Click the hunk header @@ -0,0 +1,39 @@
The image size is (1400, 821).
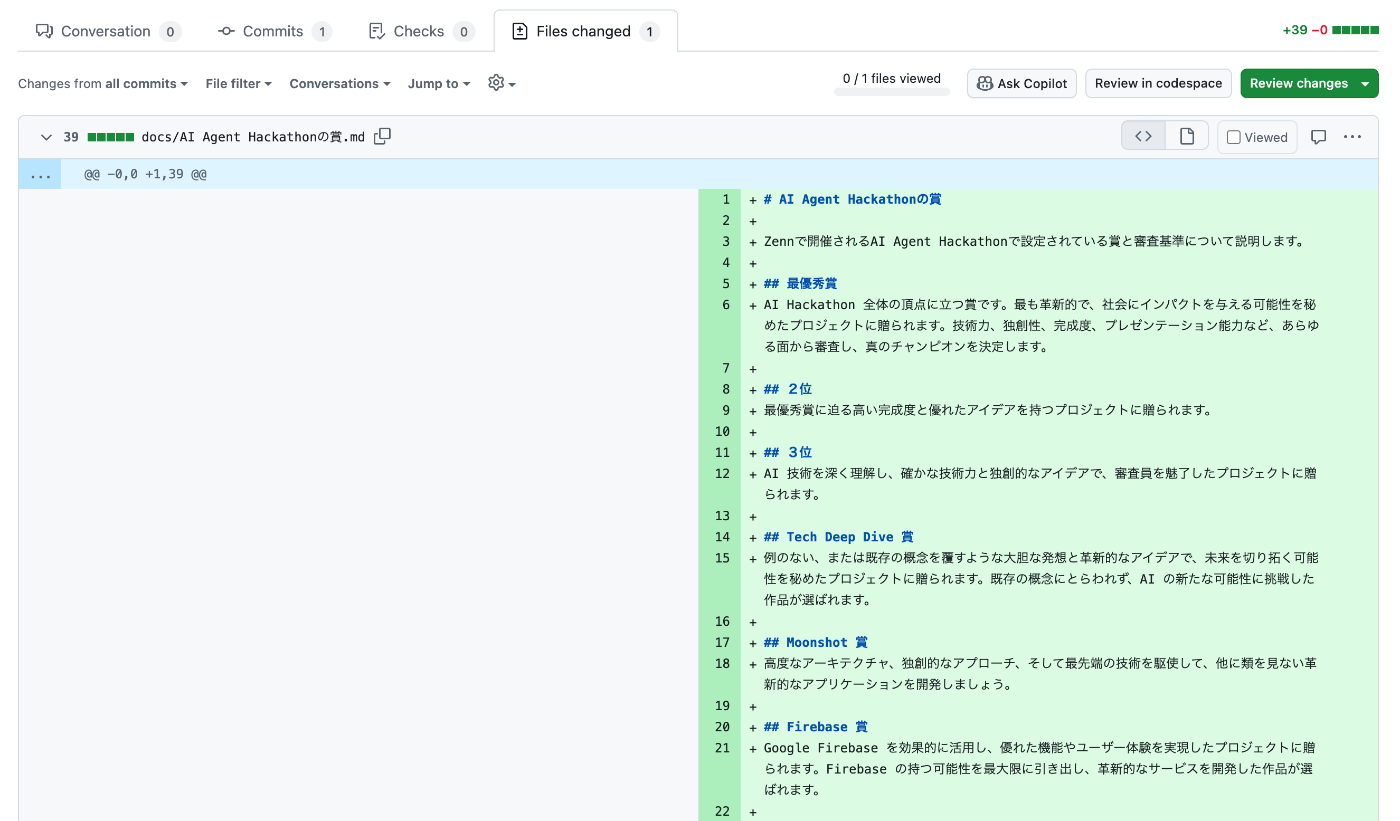[145, 174]
